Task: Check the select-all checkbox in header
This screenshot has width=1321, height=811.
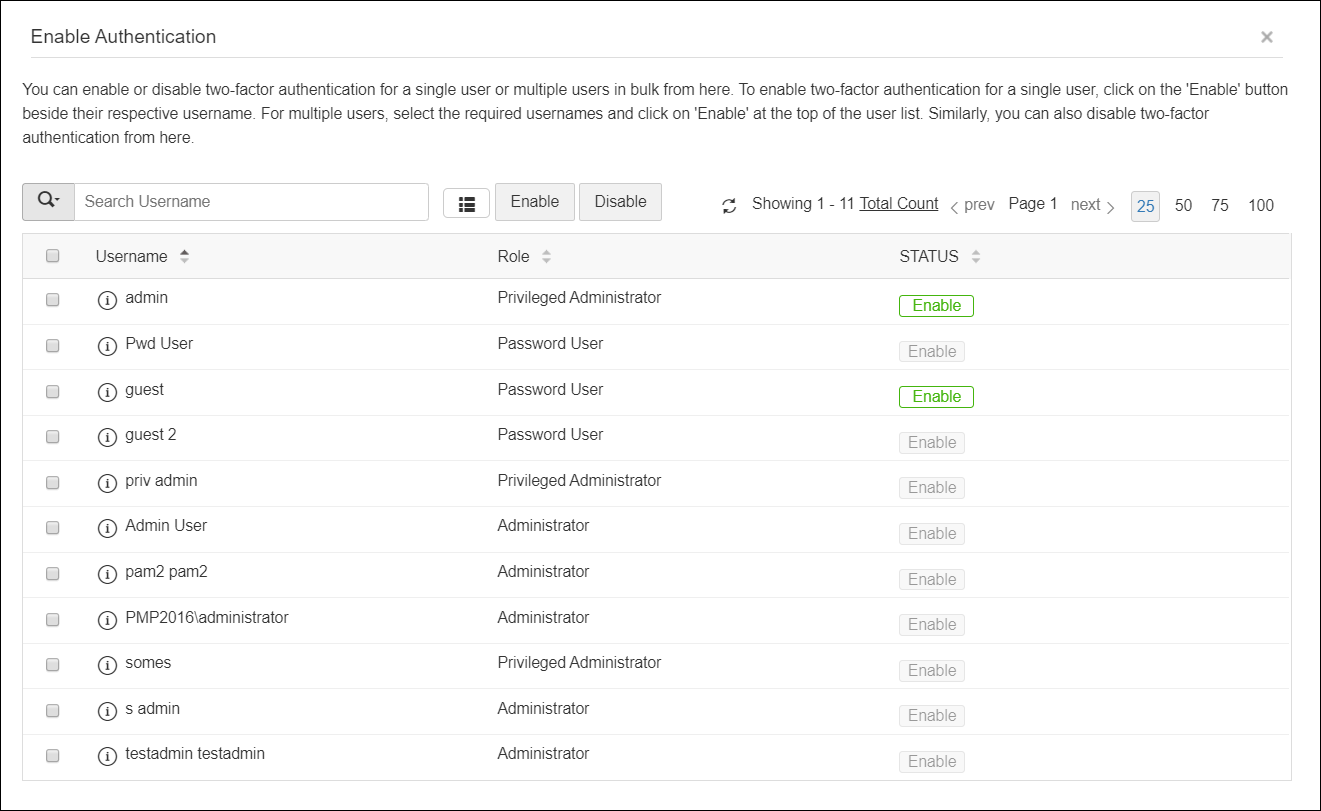Action: pyautogui.click(x=53, y=256)
